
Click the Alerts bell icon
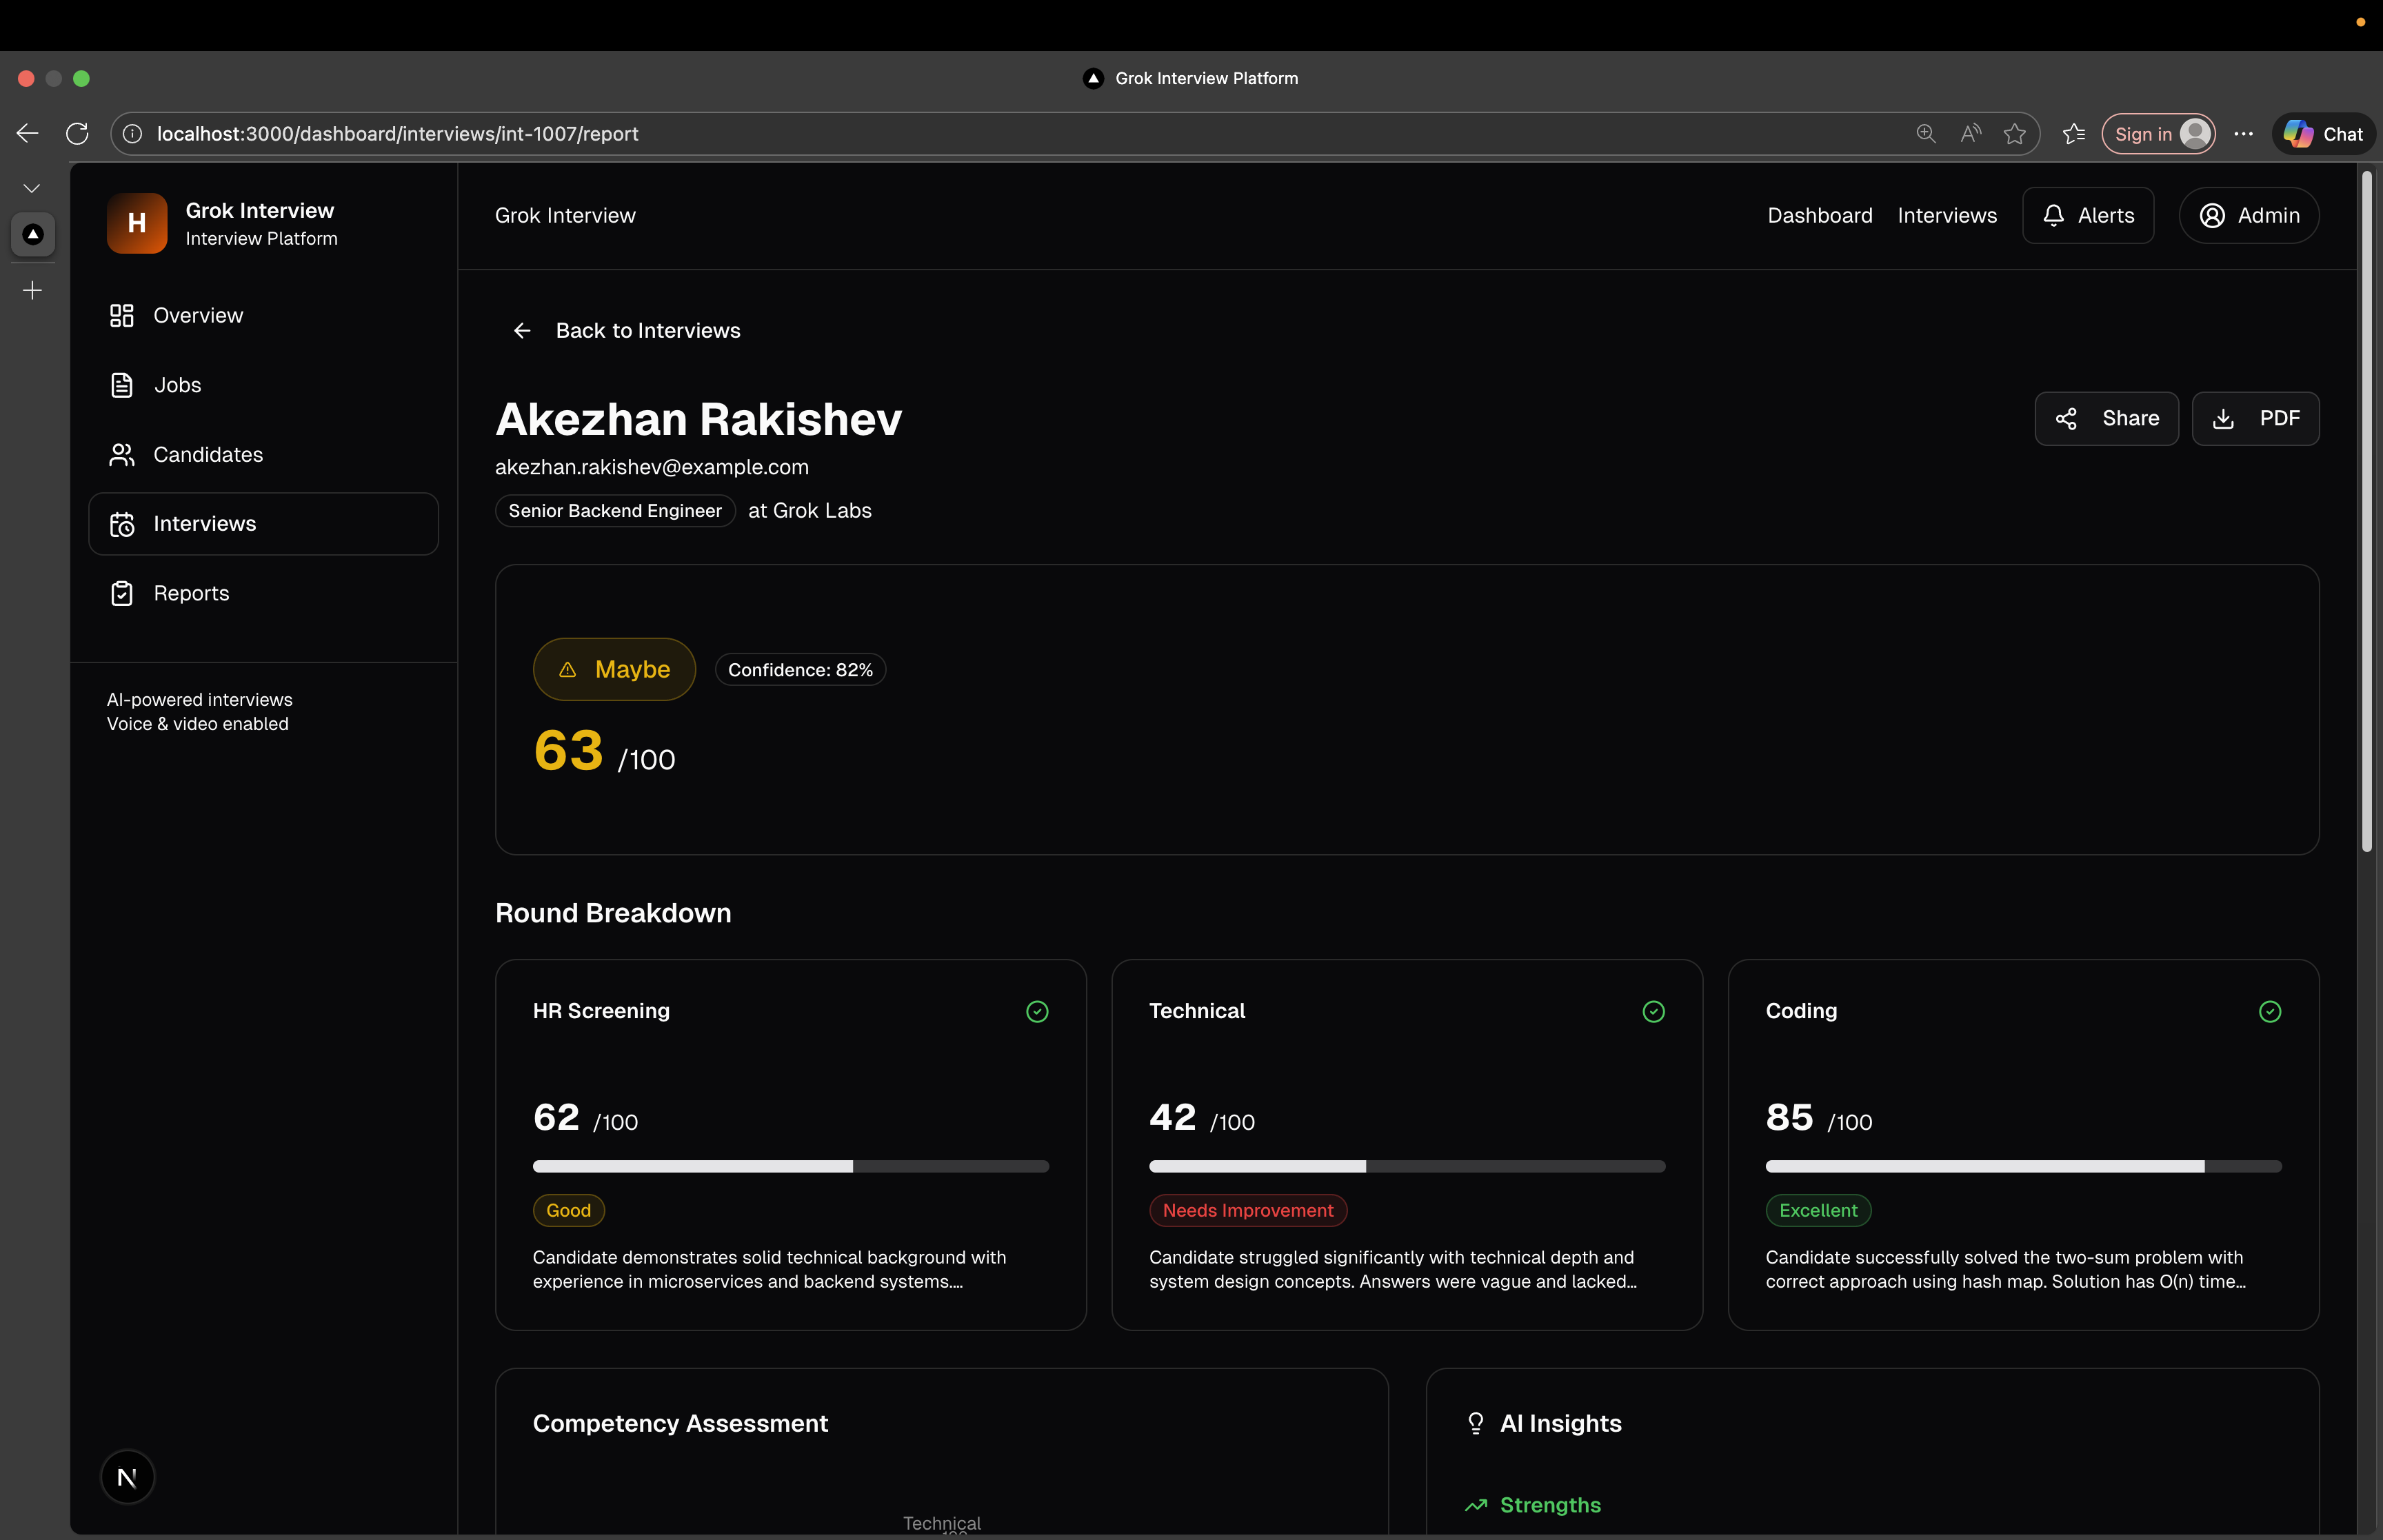[2053, 216]
